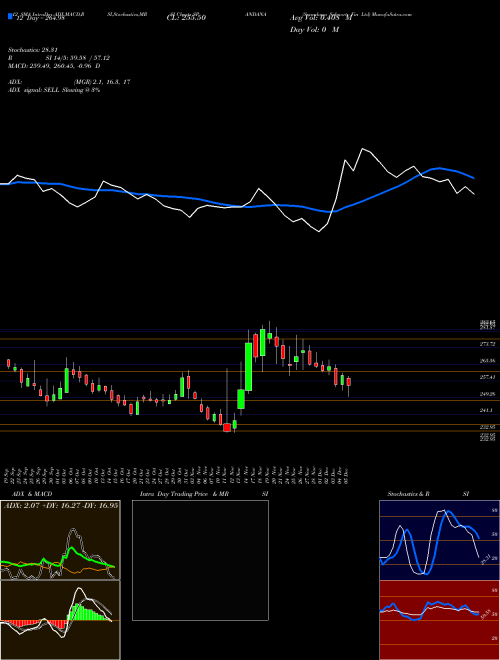The height and width of the screenshot is (660, 500).
Task: Click the ADX +DY -DY readout header
Action: (x=61, y=505)
